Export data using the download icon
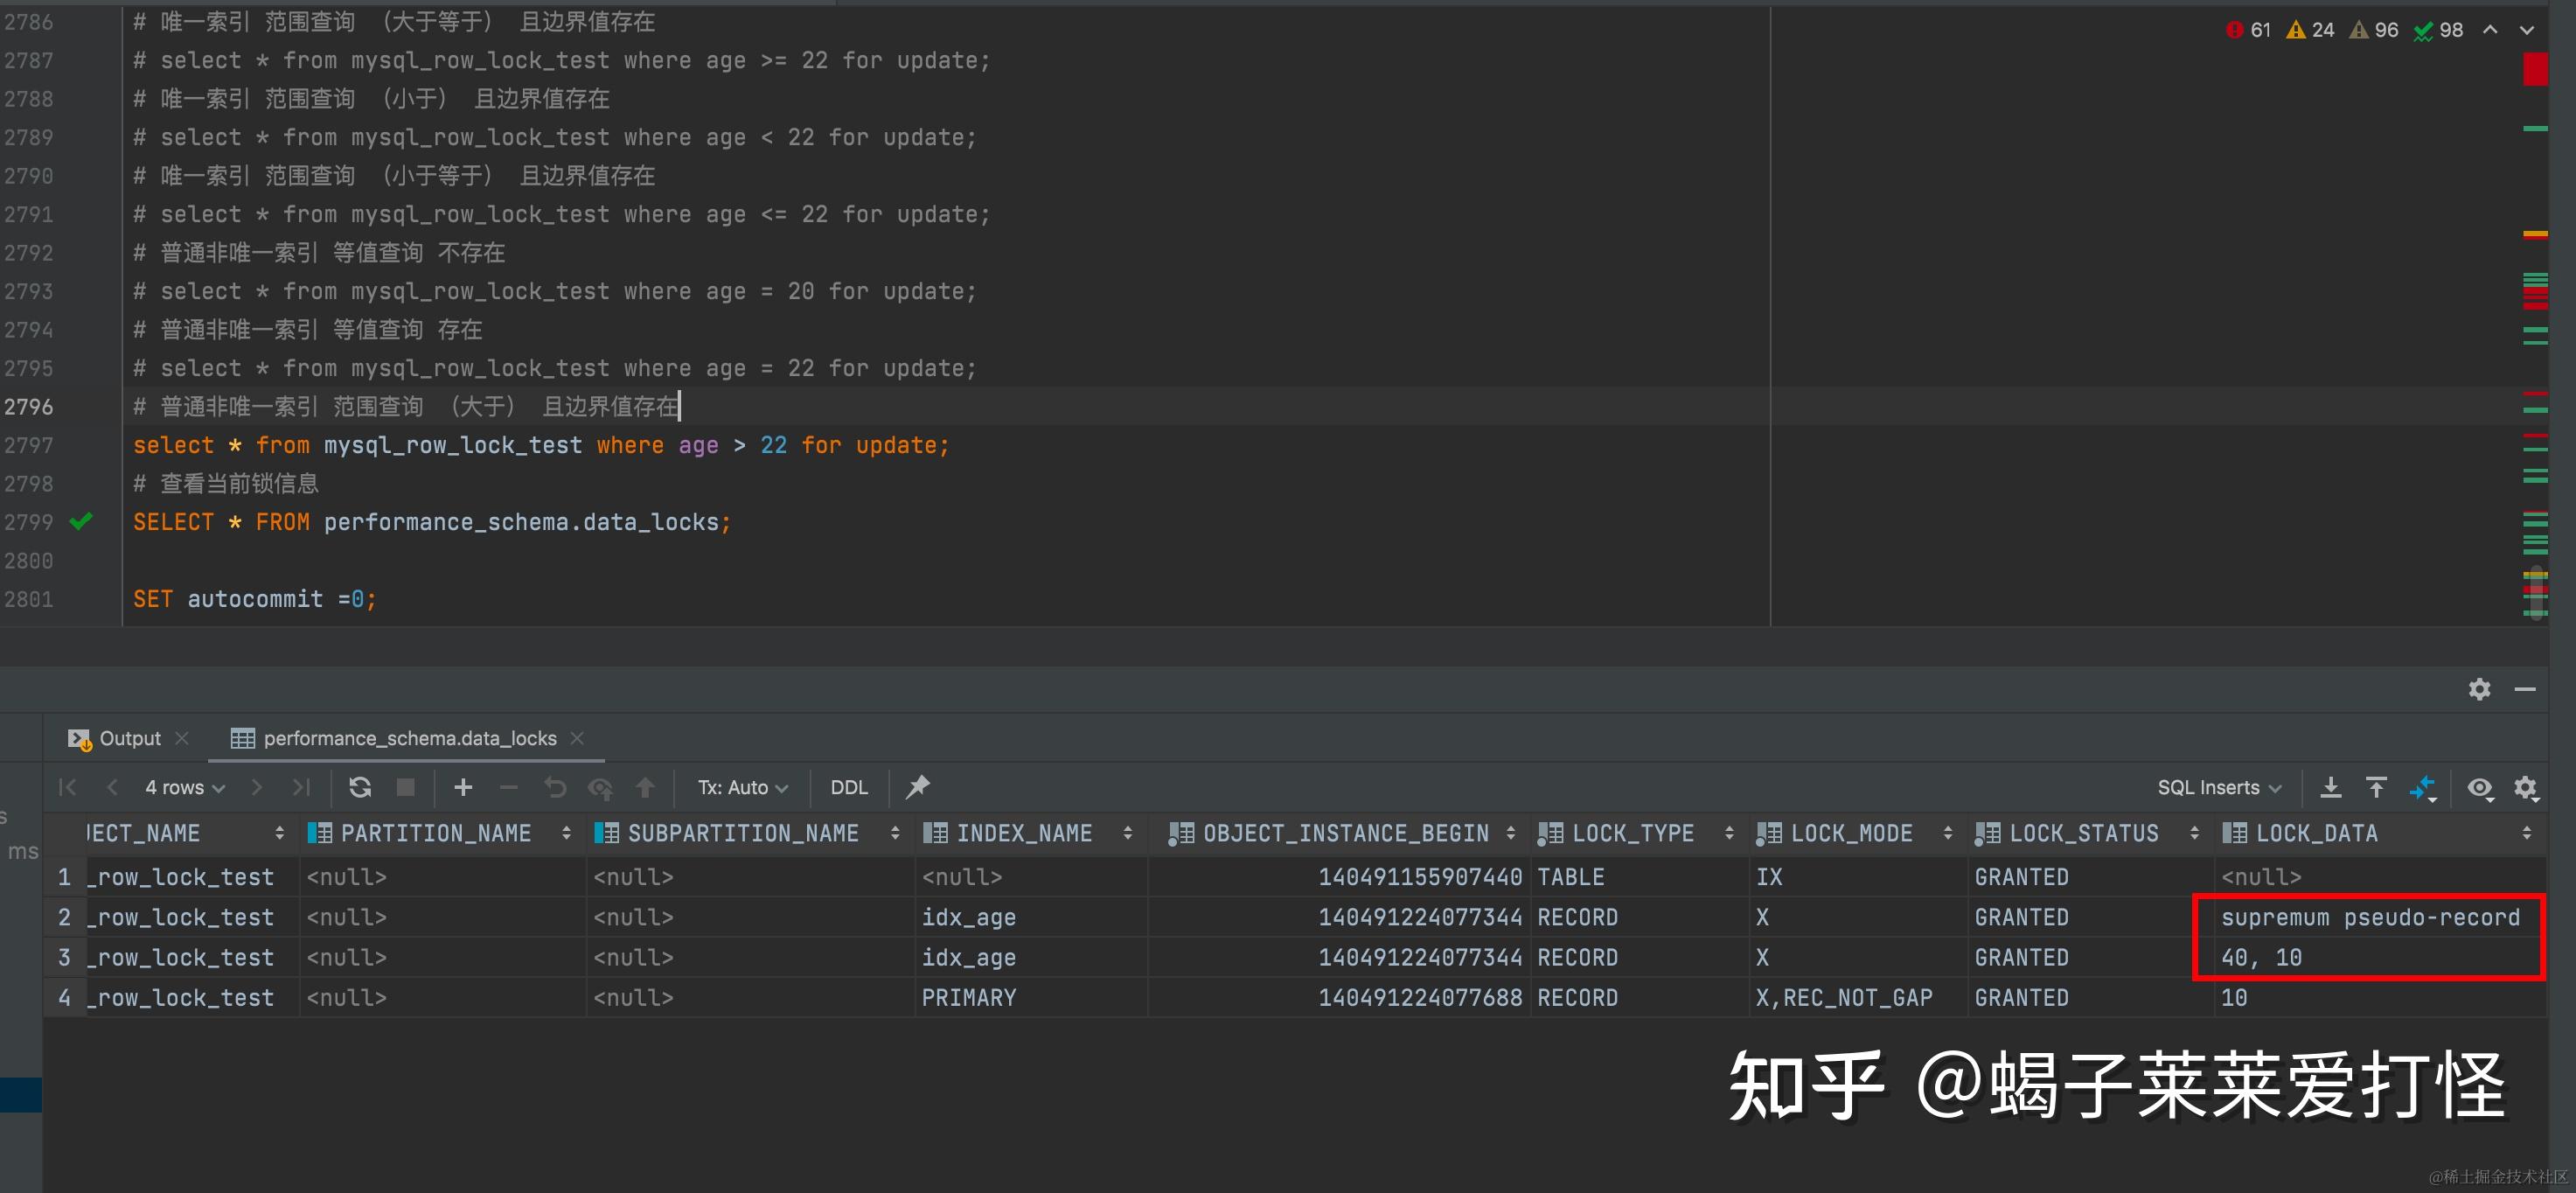This screenshot has height=1193, width=2576. point(2331,787)
